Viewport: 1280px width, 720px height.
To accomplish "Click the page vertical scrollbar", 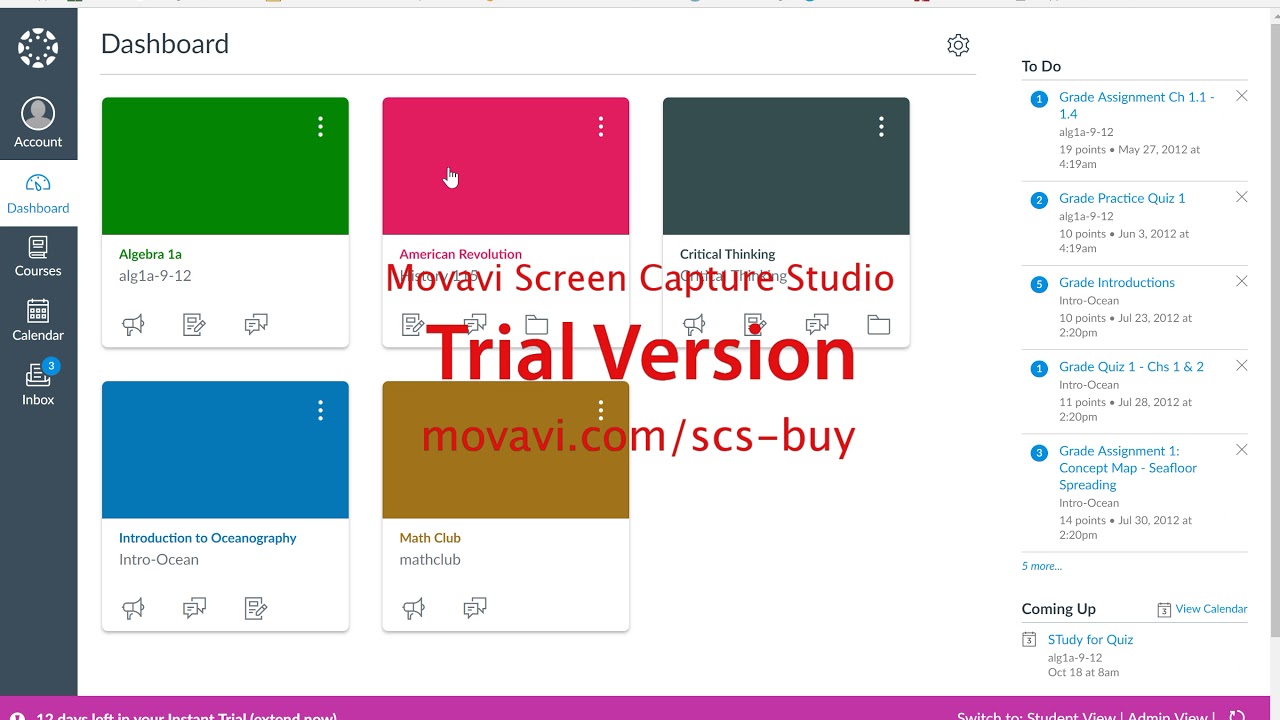I will tap(1274, 330).
